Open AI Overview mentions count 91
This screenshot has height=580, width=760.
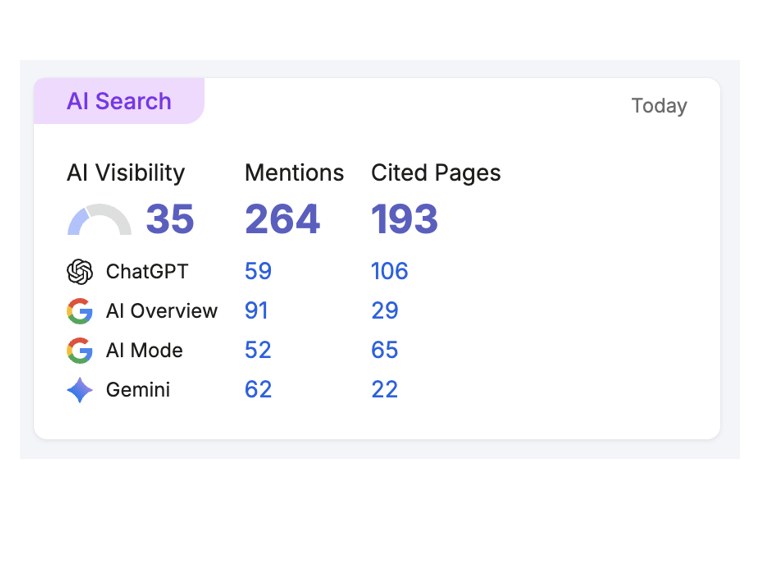click(256, 311)
